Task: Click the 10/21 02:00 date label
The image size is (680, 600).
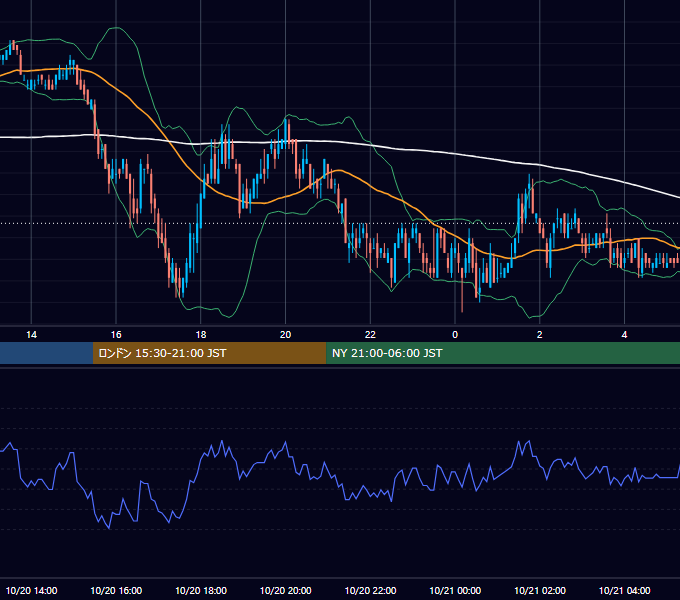Action: tap(539, 590)
